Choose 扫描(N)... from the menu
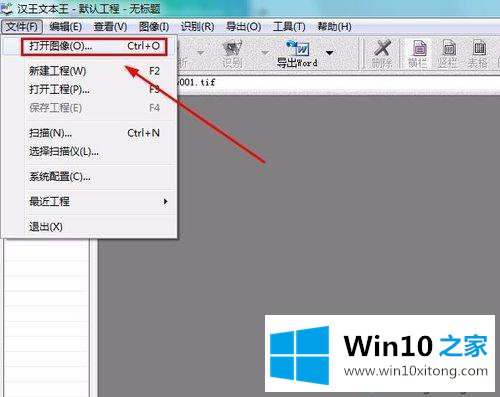This screenshot has height=397, width=500. point(90,133)
